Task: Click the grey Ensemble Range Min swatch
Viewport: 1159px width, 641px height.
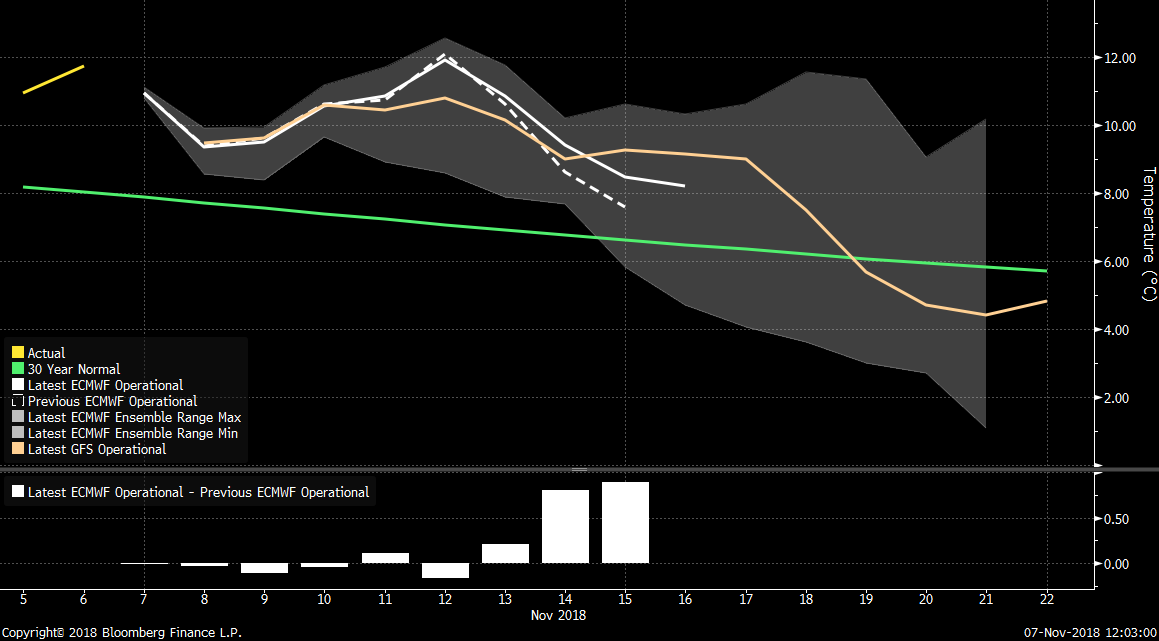Action: pyautogui.click(x=18, y=433)
